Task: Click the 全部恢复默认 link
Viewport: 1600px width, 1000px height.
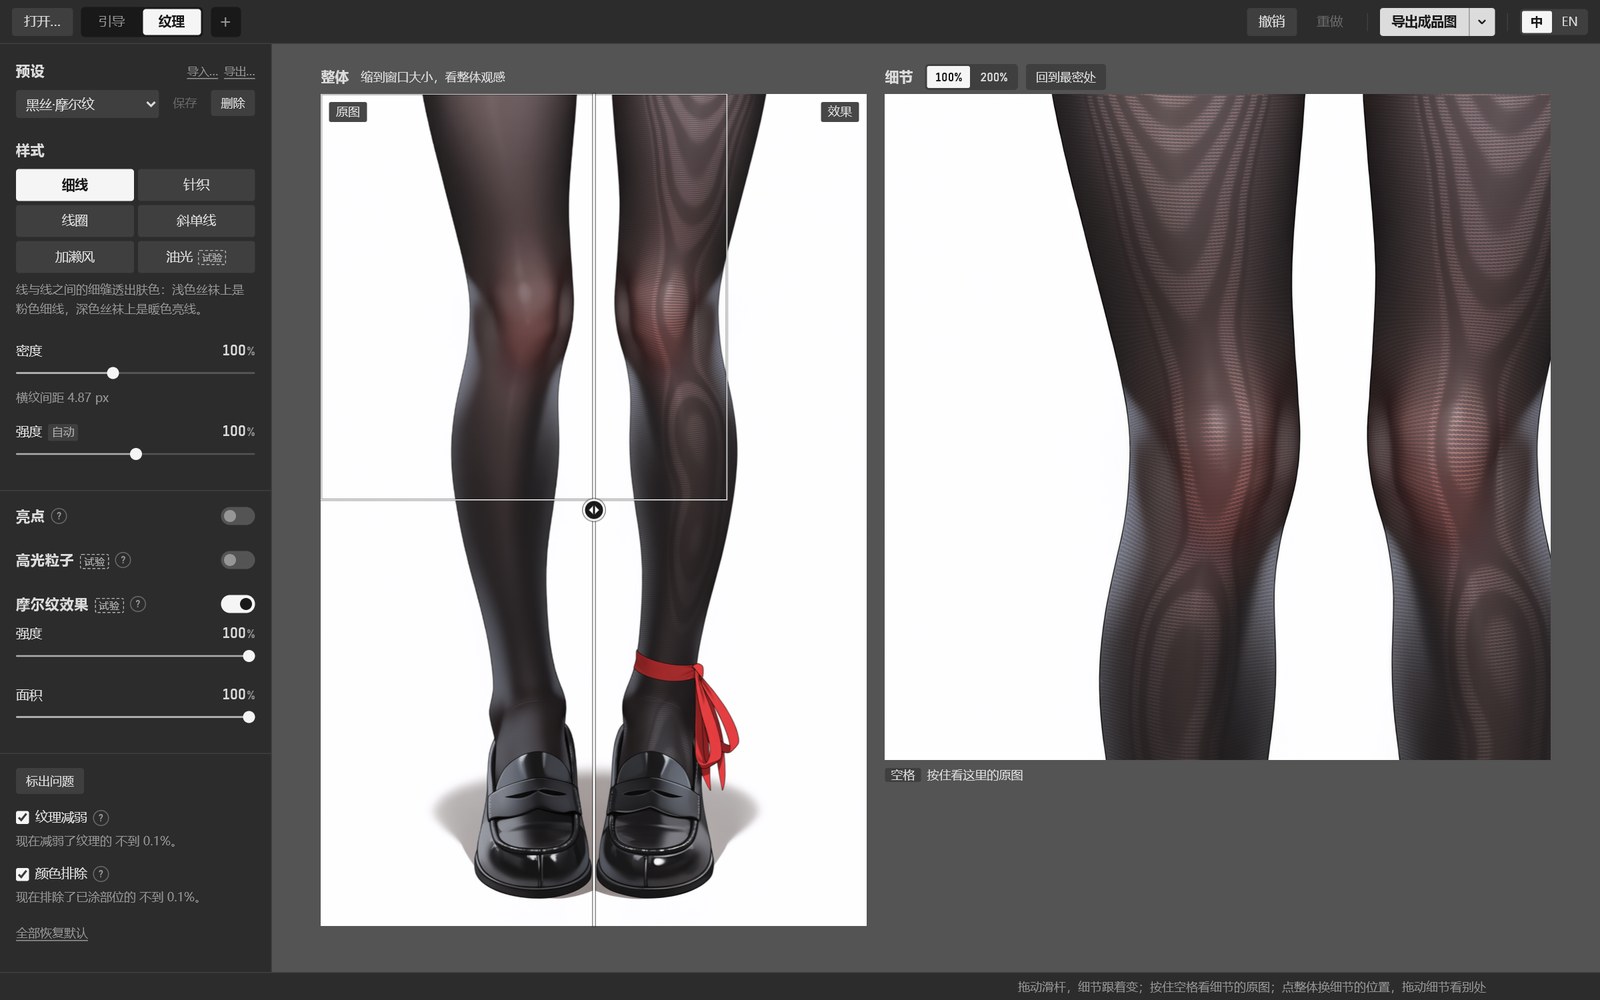Action: pos(52,933)
